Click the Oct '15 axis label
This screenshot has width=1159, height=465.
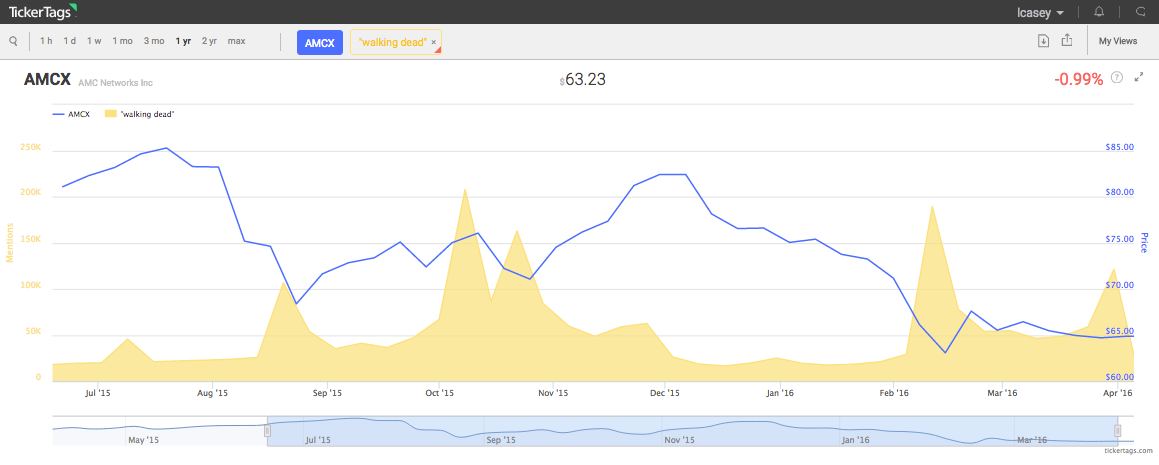pyautogui.click(x=439, y=393)
